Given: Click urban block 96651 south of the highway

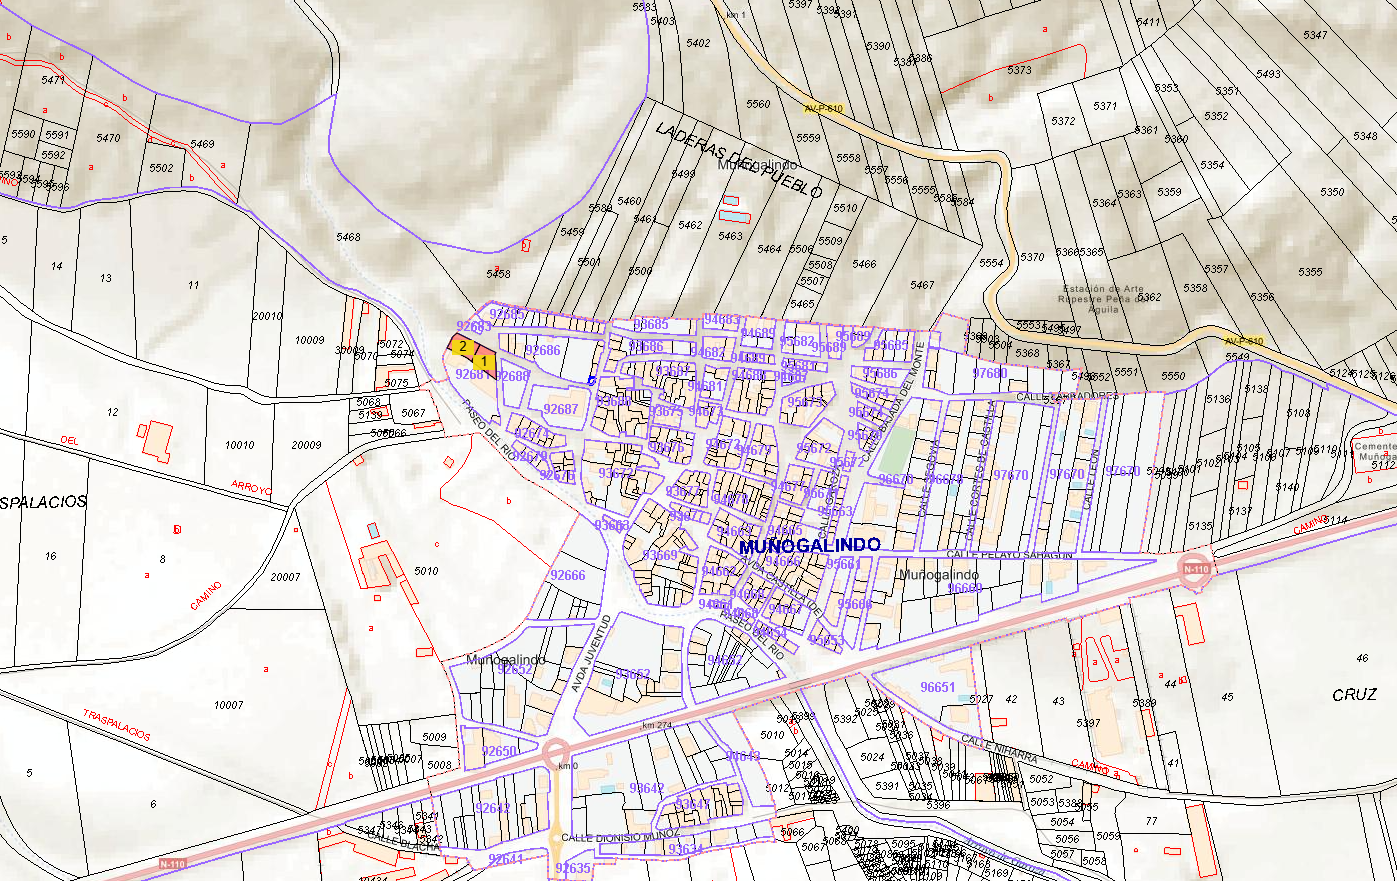Looking at the screenshot, I should 938,688.
